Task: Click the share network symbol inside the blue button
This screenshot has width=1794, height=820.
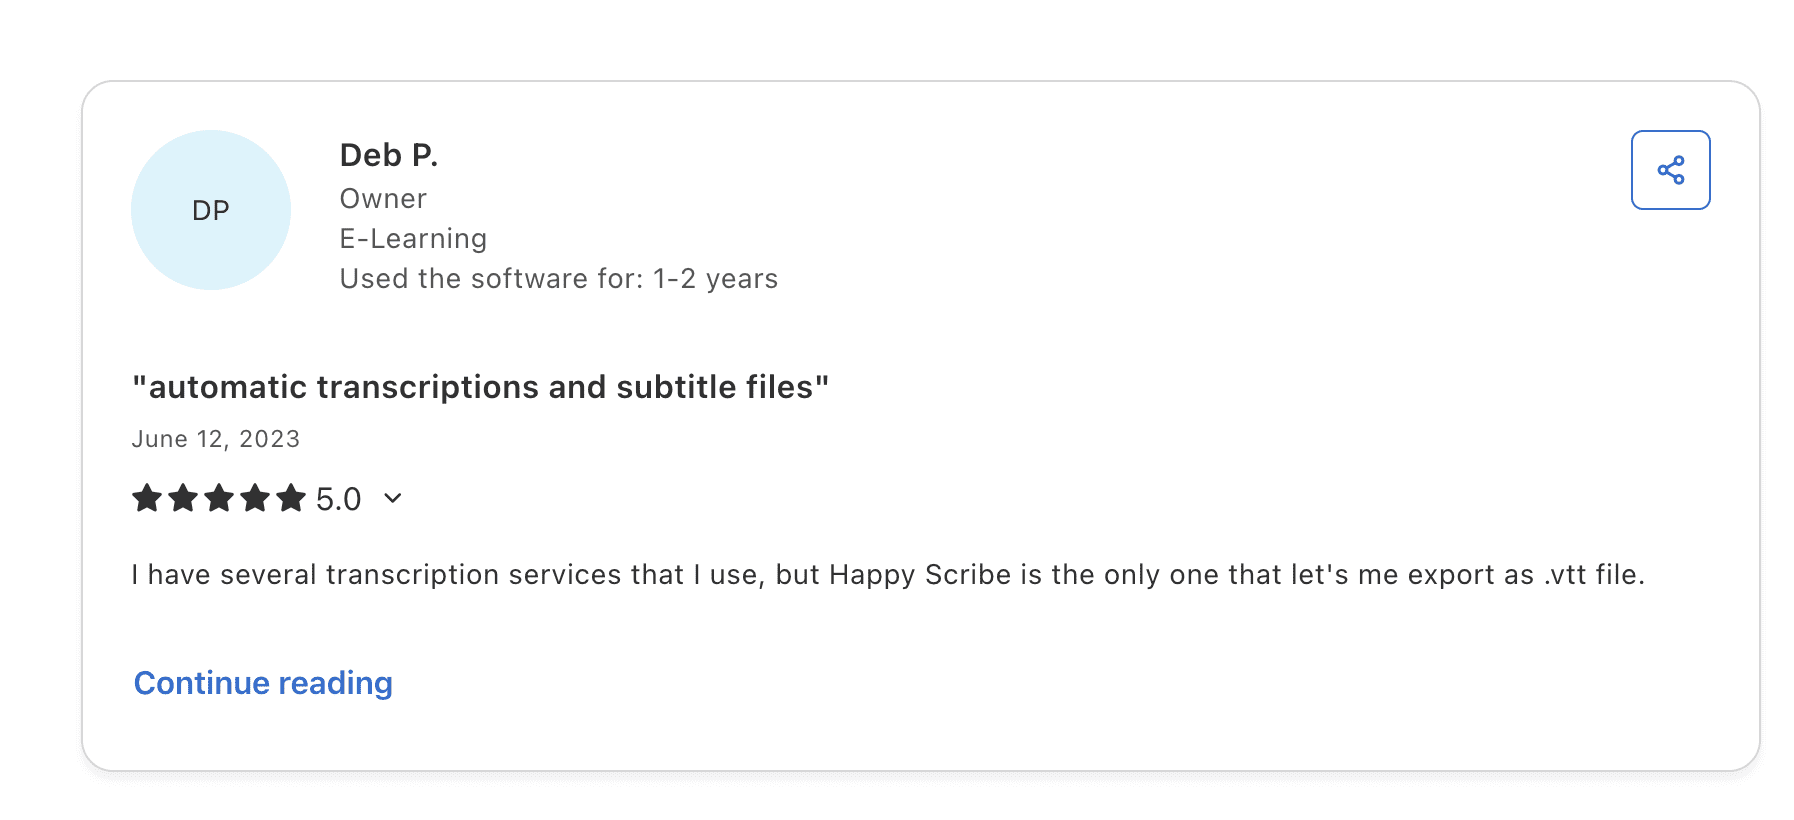Action: 1670,170
